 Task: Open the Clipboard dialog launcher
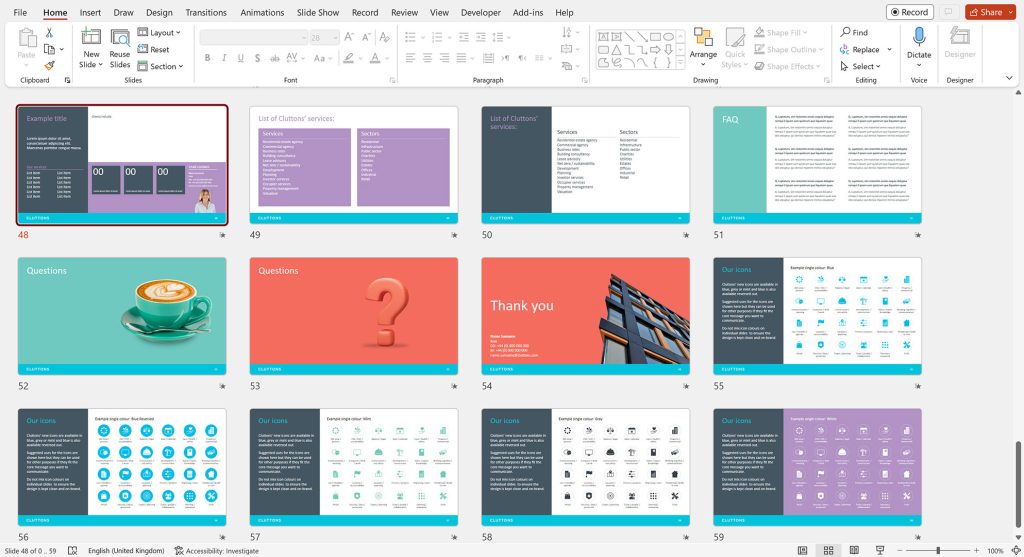(67, 80)
